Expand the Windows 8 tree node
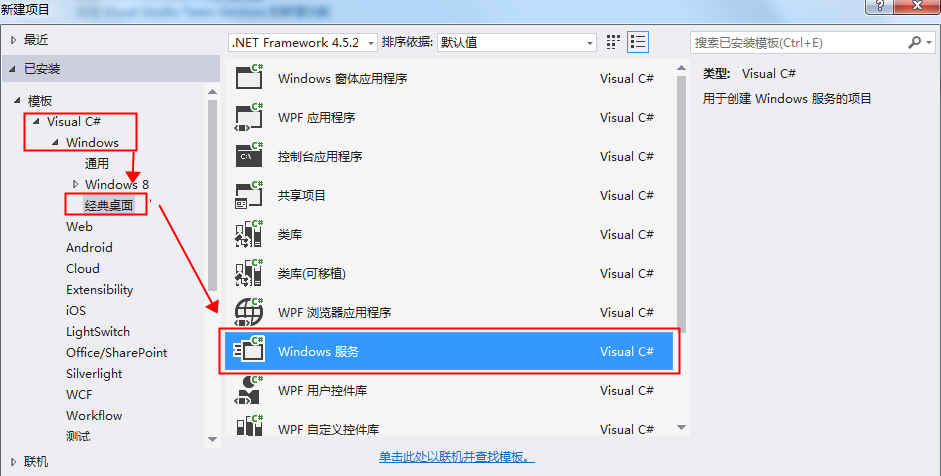Image resolution: width=941 pixels, height=476 pixels. (75, 184)
